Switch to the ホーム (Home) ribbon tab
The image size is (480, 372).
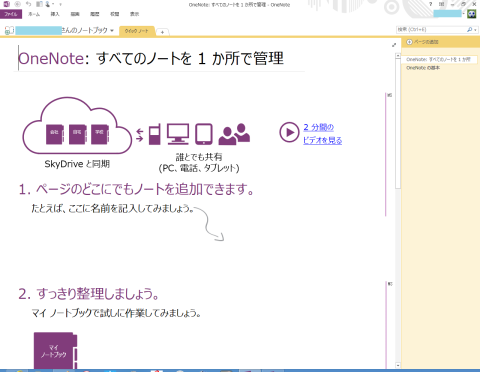click(34, 14)
